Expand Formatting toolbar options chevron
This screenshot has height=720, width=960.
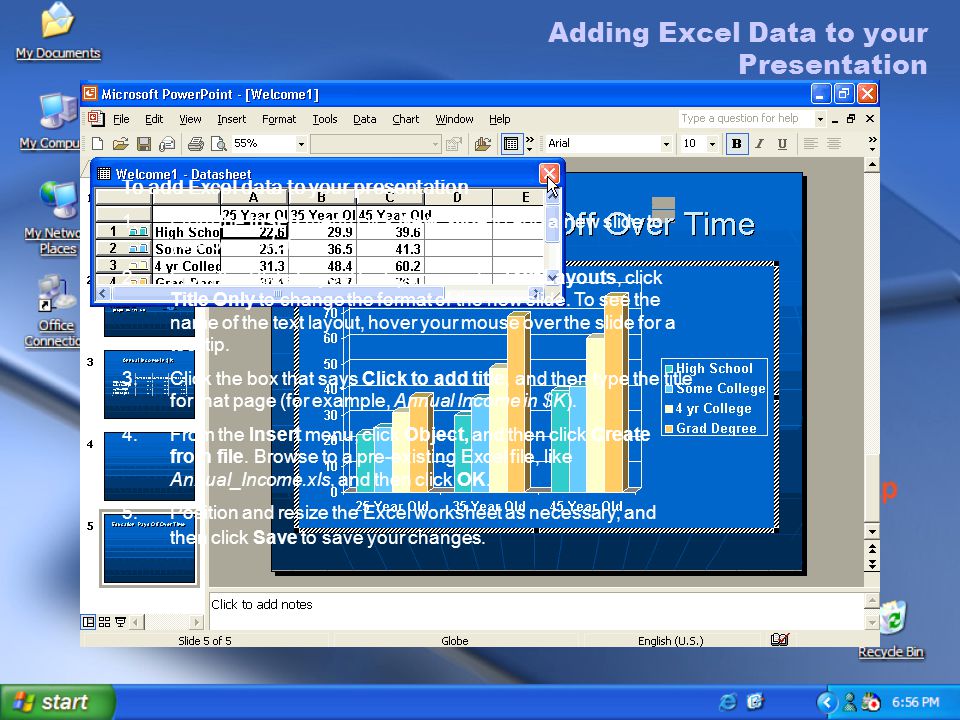point(872,144)
